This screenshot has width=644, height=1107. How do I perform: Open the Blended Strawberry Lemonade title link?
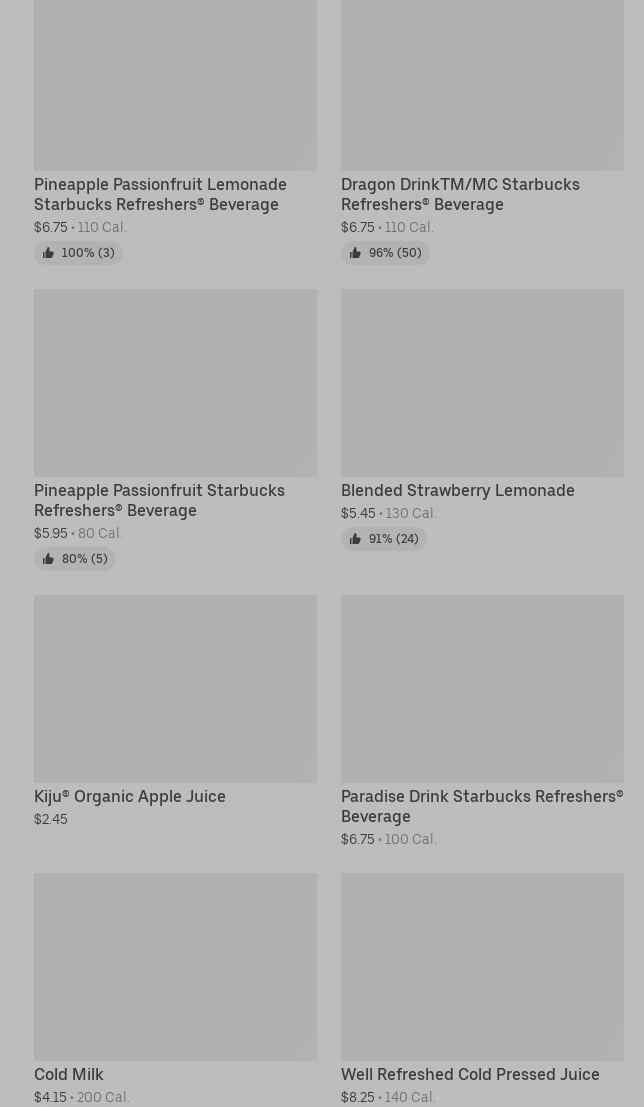[x=457, y=490]
